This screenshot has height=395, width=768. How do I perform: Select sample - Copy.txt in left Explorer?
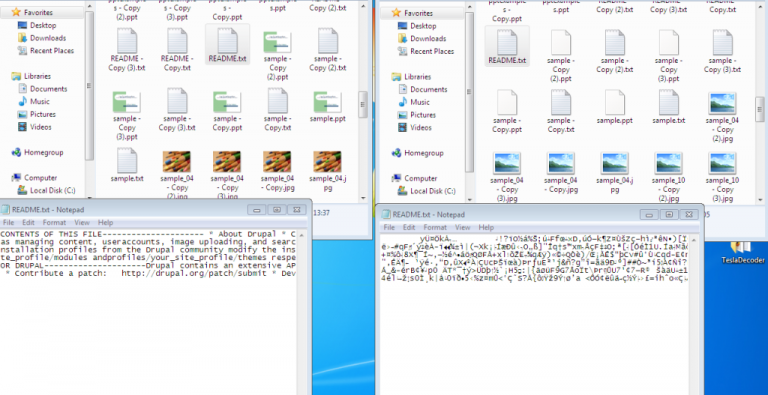(x=277, y=109)
